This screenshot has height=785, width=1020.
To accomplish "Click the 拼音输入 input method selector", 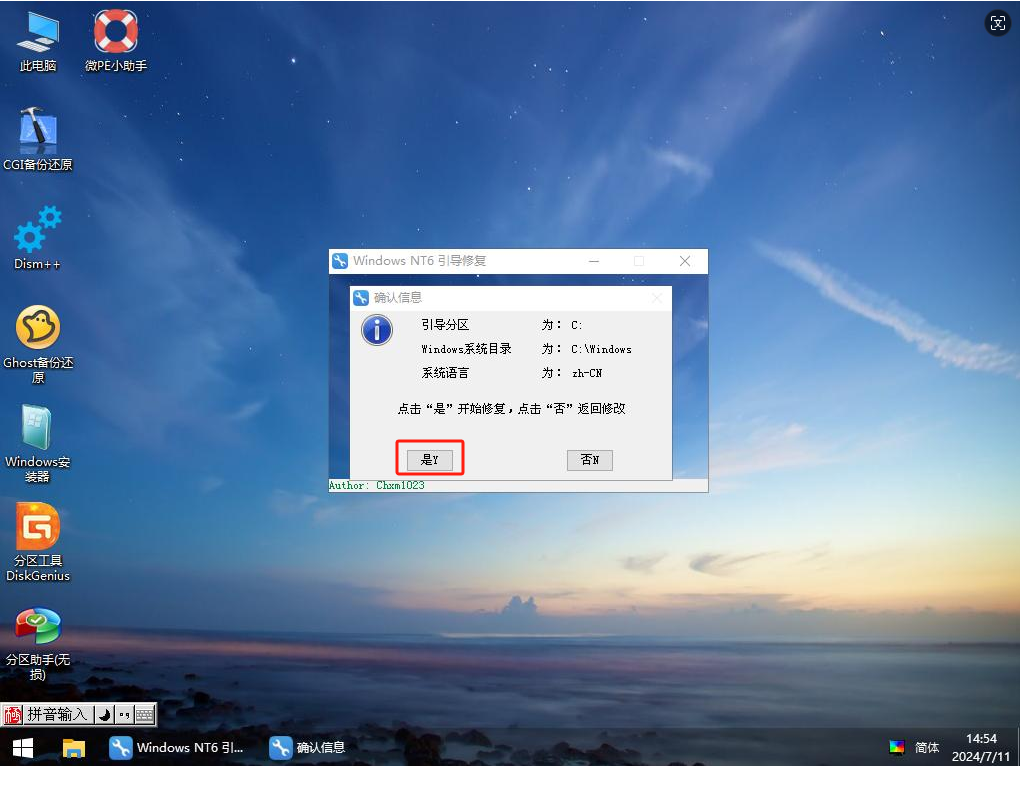I will click(x=57, y=715).
